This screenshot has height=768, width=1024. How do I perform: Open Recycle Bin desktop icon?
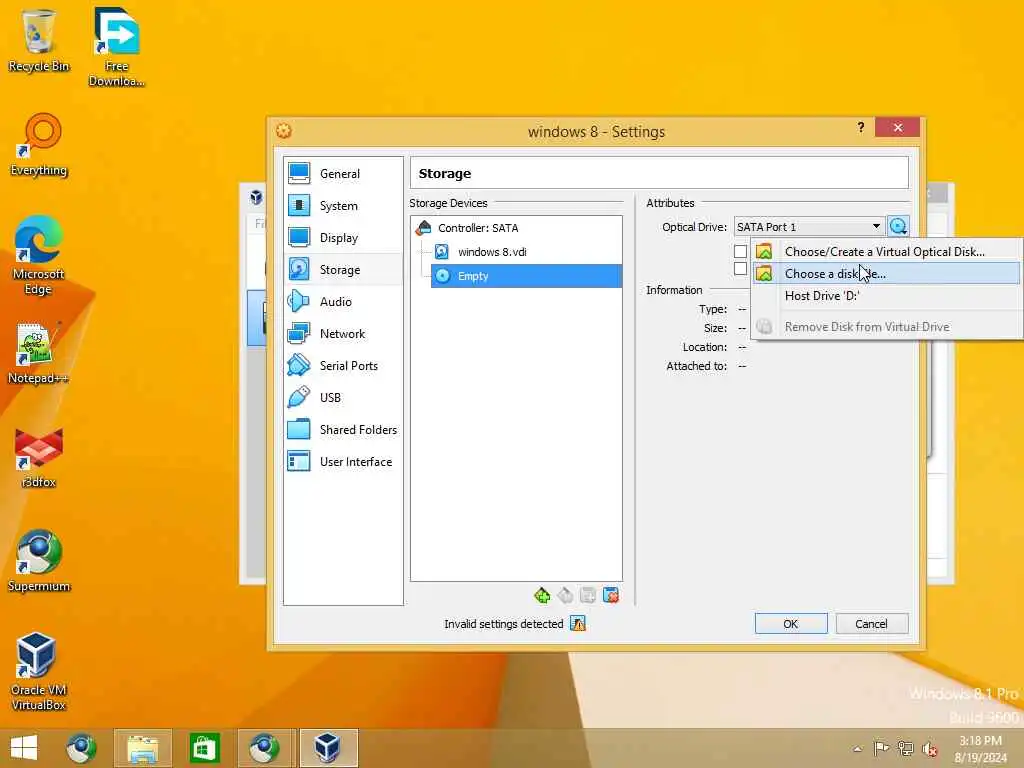39,40
